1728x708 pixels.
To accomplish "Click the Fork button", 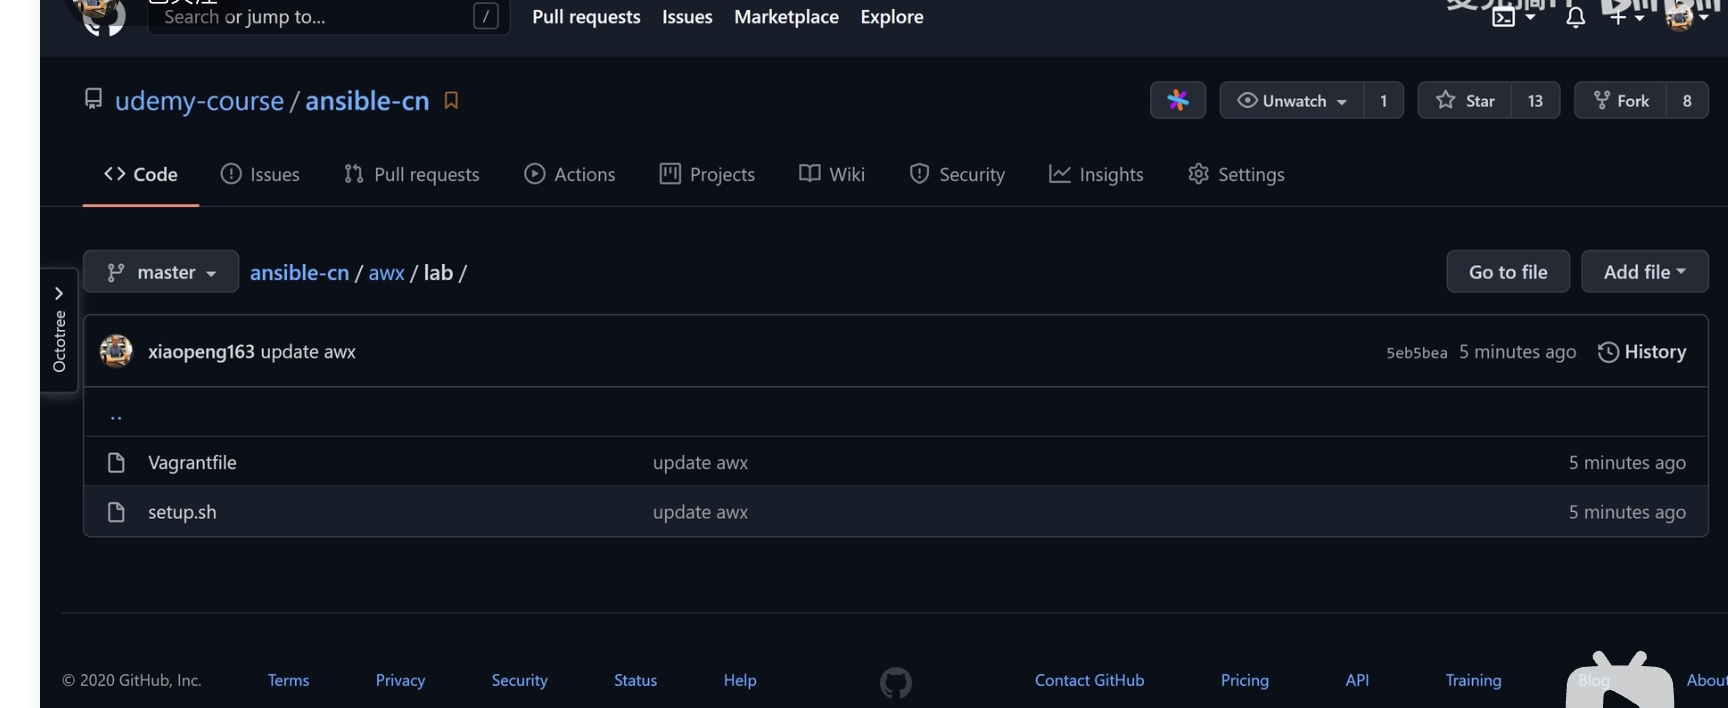I will tap(1620, 100).
